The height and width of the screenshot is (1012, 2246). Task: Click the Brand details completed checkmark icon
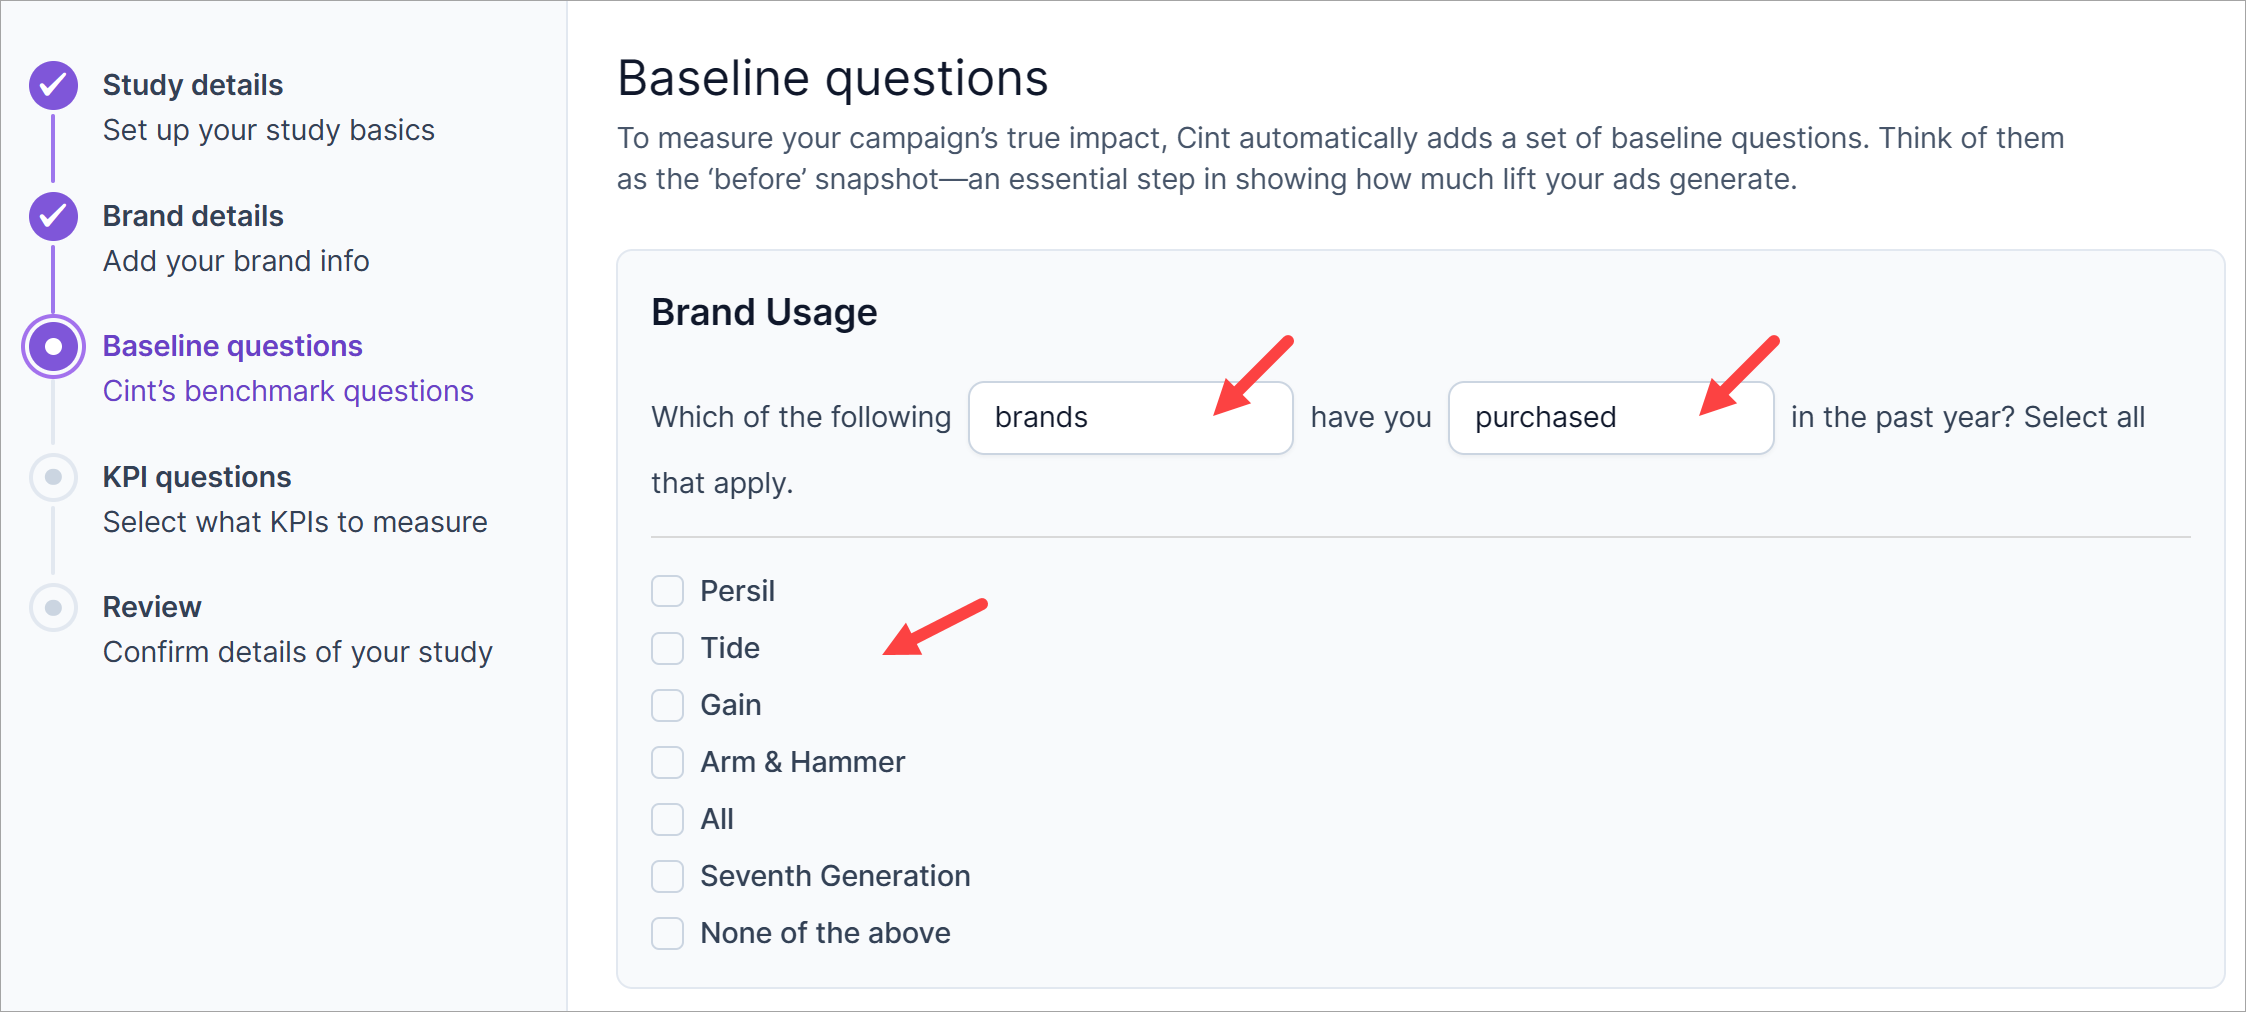[54, 216]
